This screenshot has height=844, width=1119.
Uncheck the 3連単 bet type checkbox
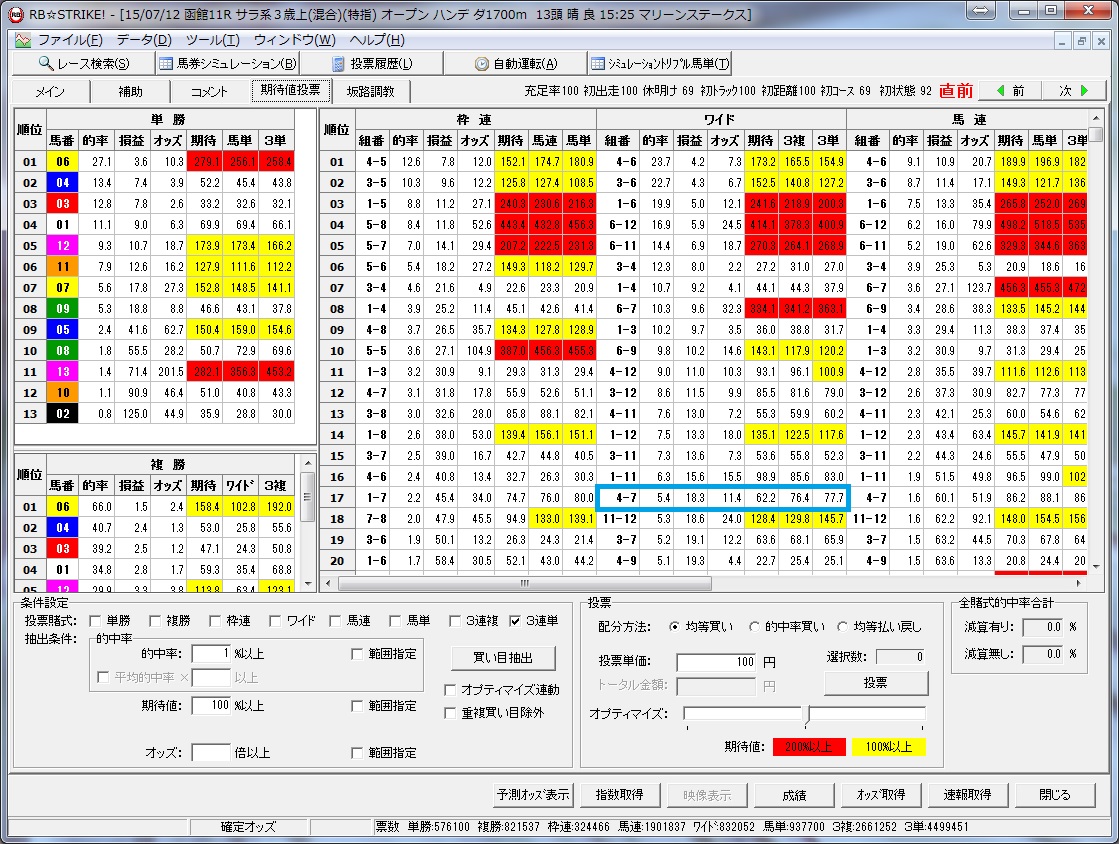pos(515,621)
